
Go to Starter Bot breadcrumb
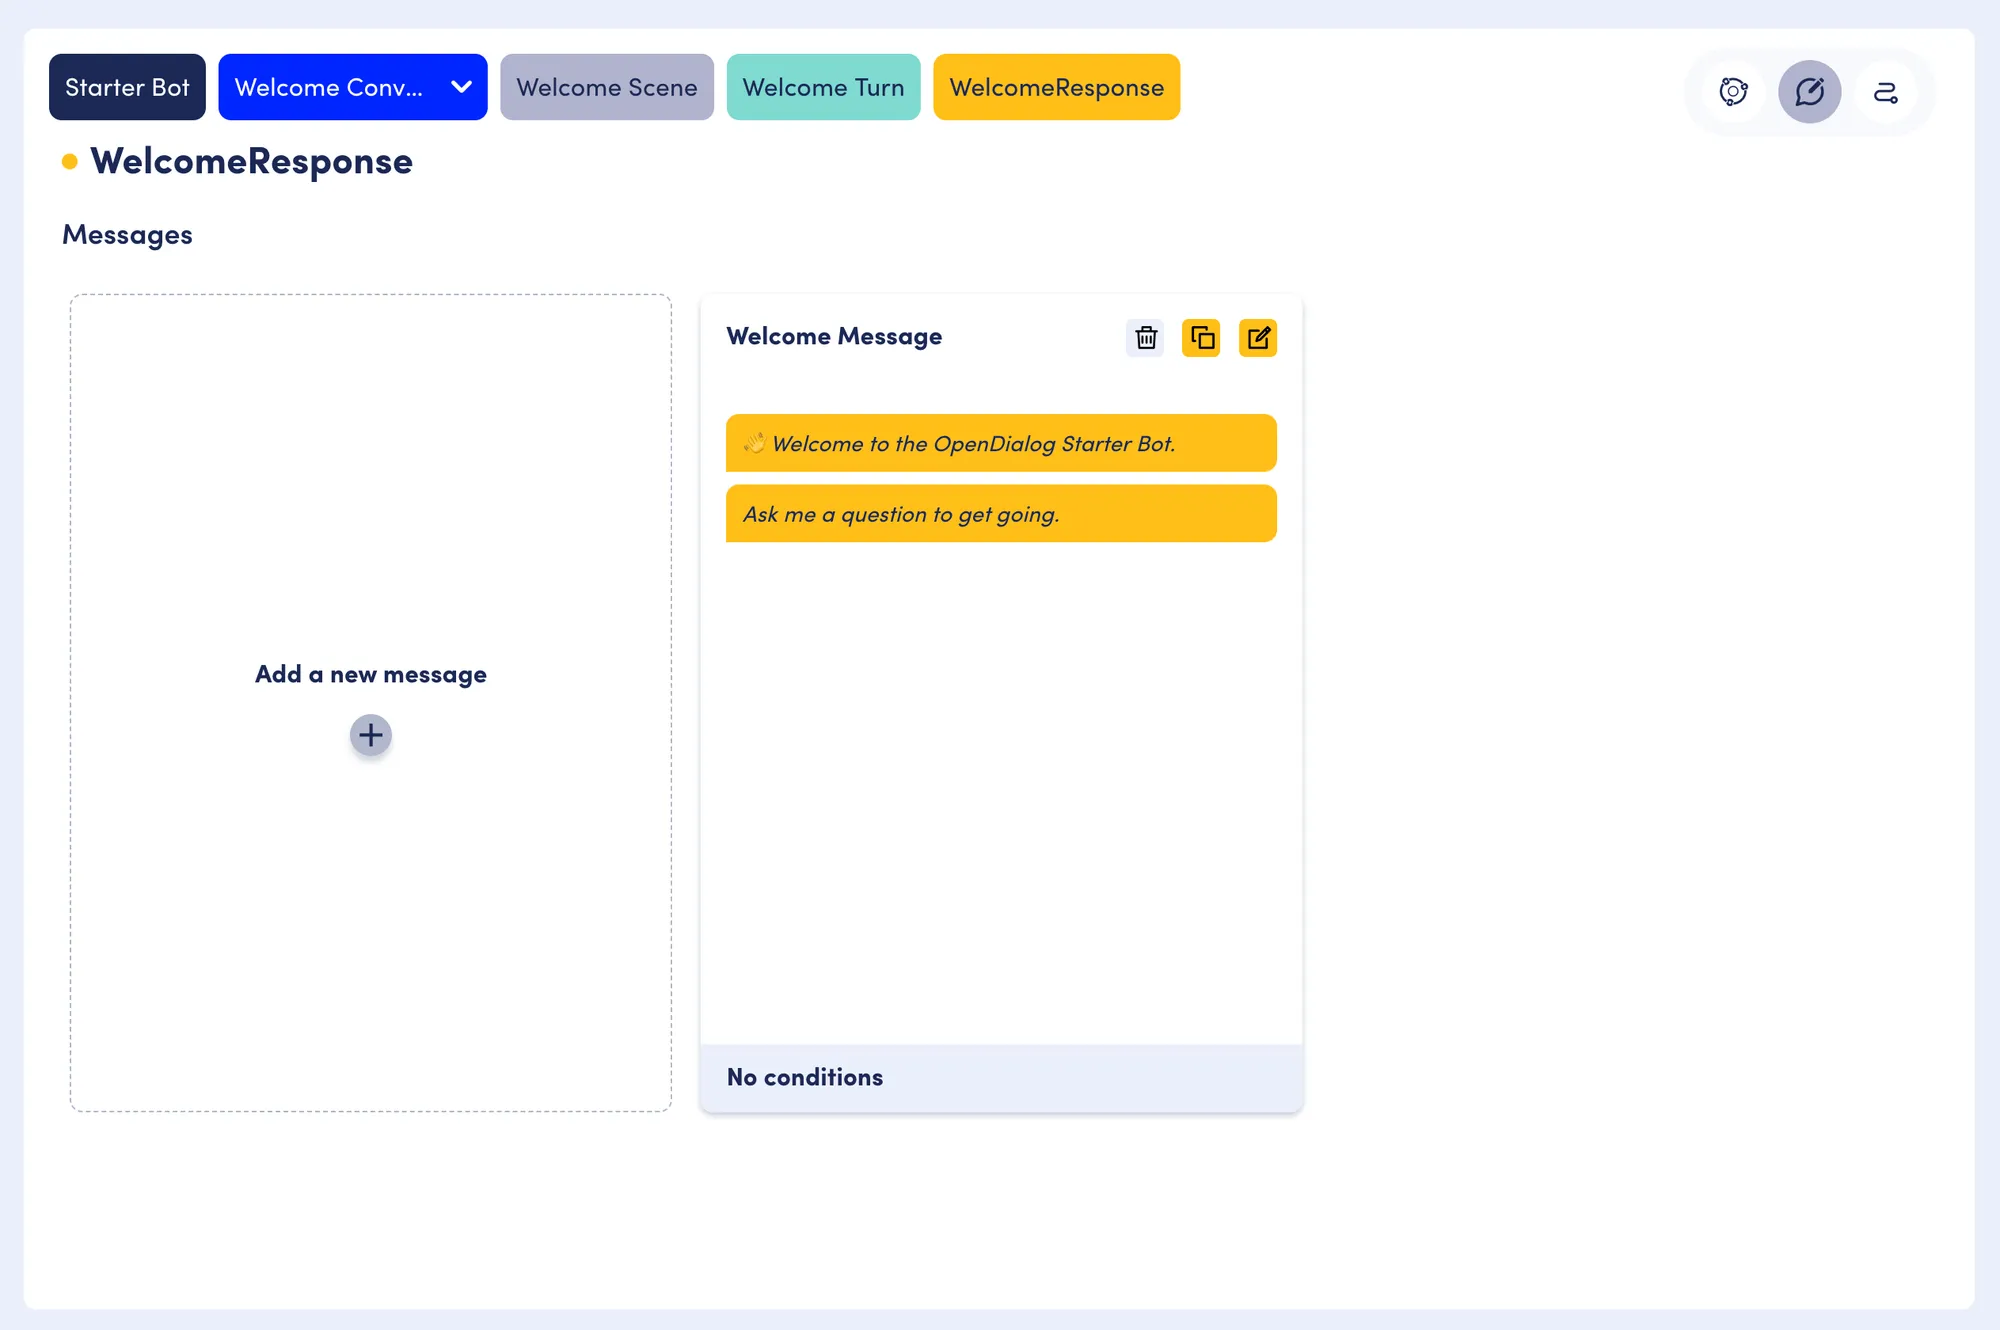pyautogui.click(x=127, y=87)
